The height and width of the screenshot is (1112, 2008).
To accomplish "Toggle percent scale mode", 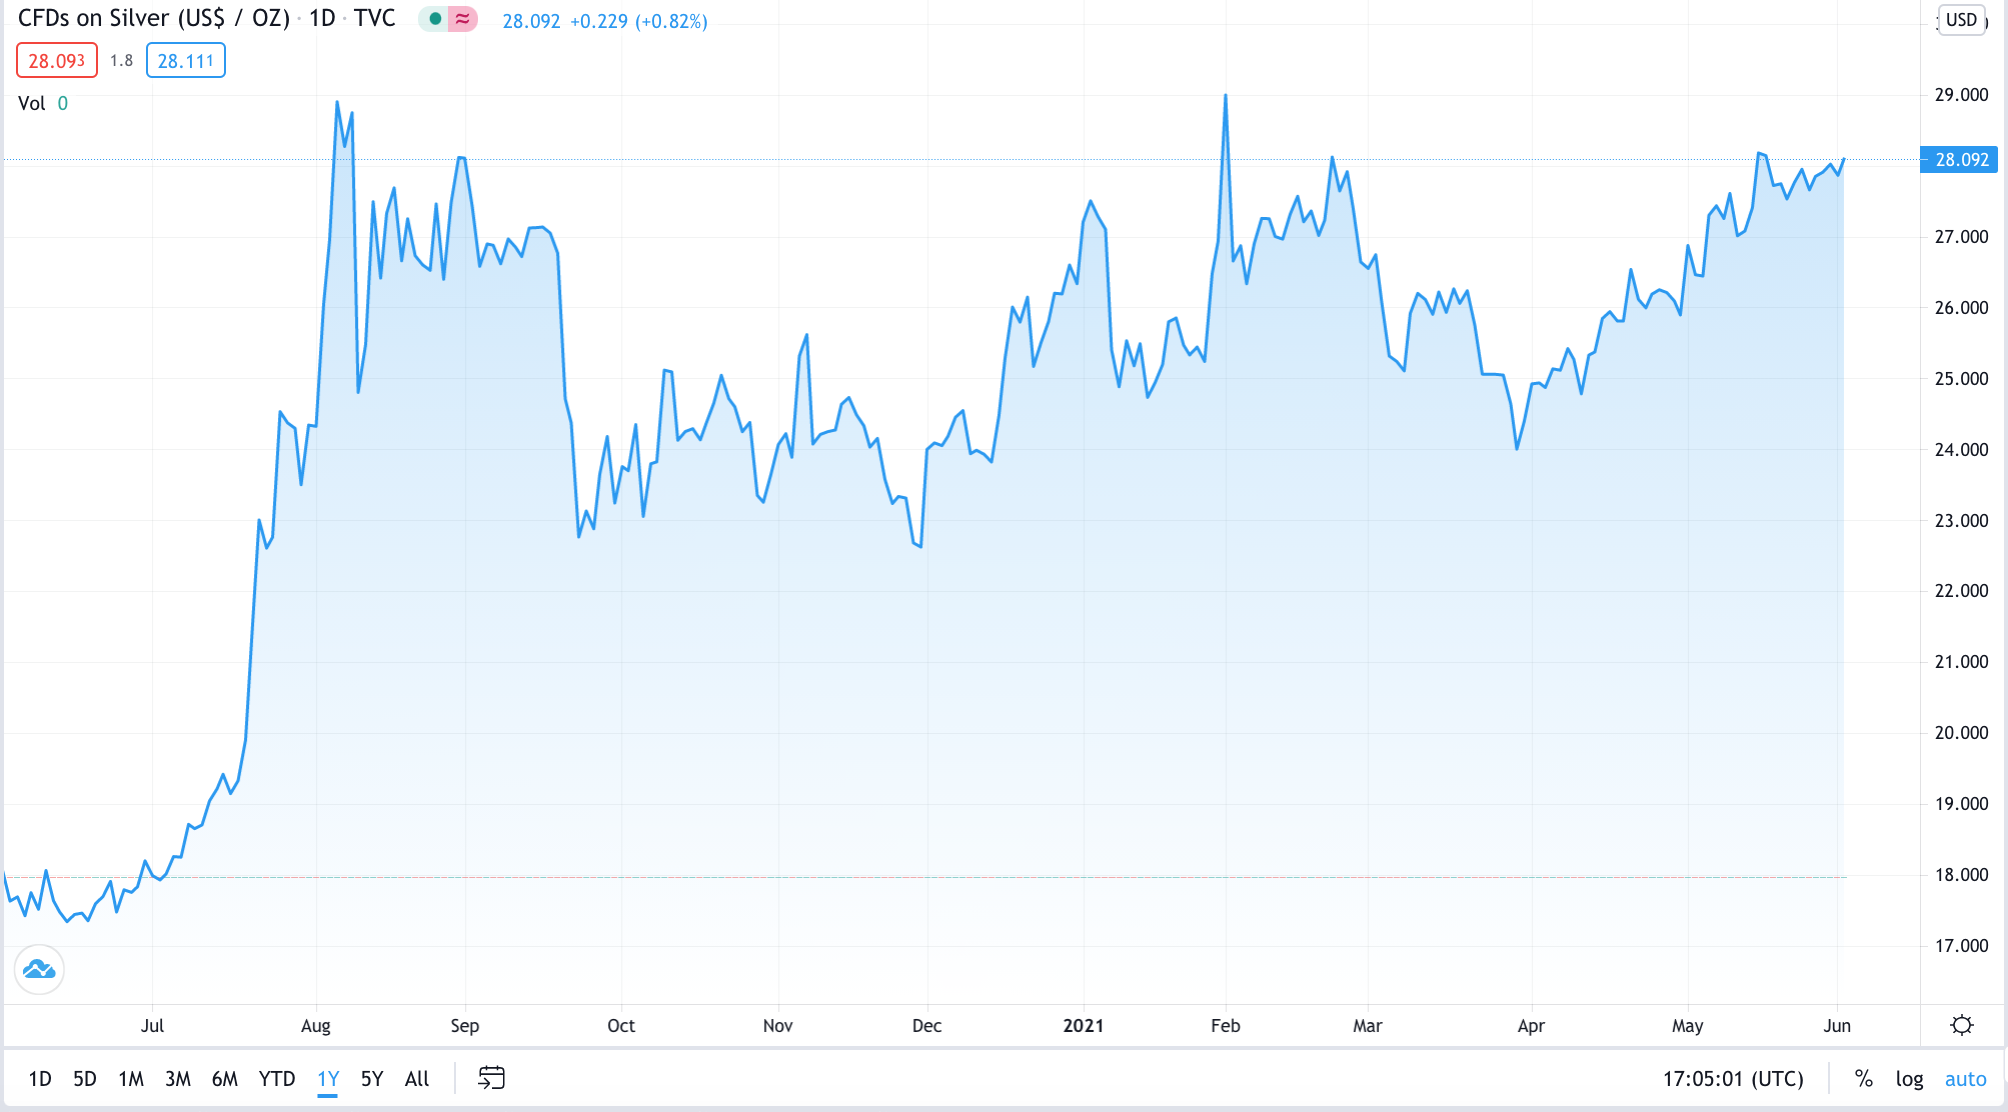I will [1863, 1078].
